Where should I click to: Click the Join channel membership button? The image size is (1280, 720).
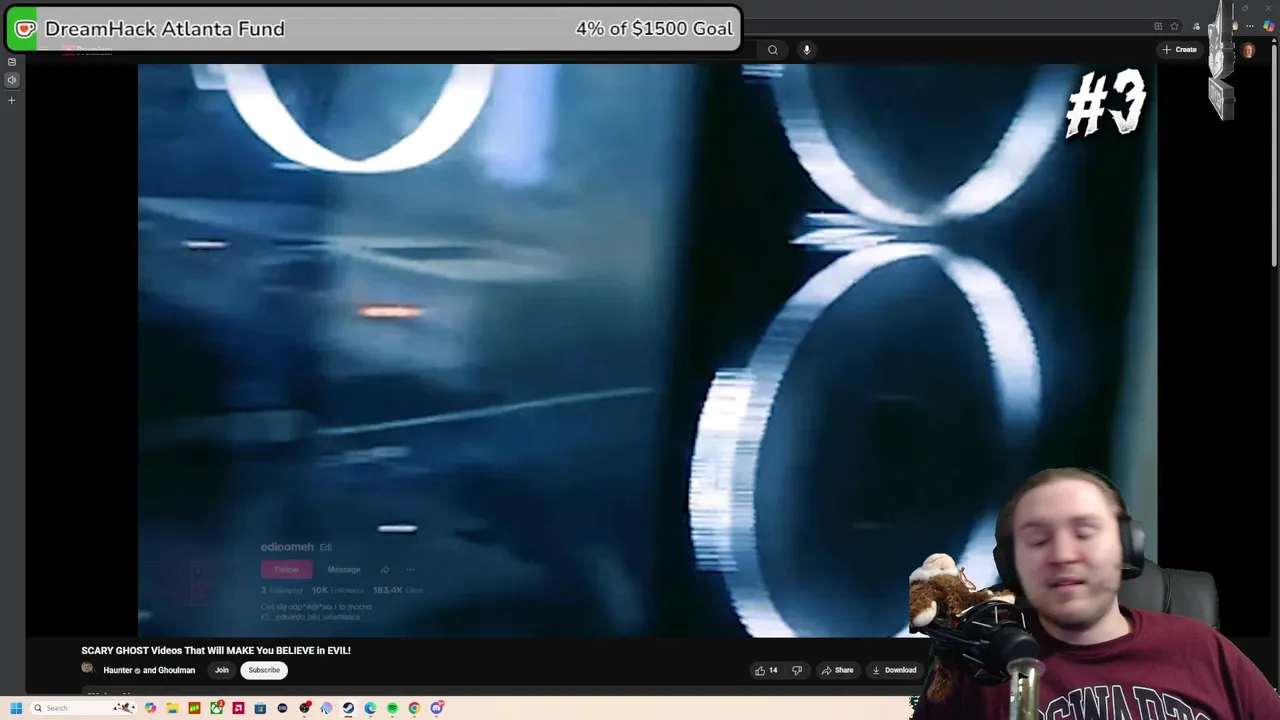[x=221, y=670]
